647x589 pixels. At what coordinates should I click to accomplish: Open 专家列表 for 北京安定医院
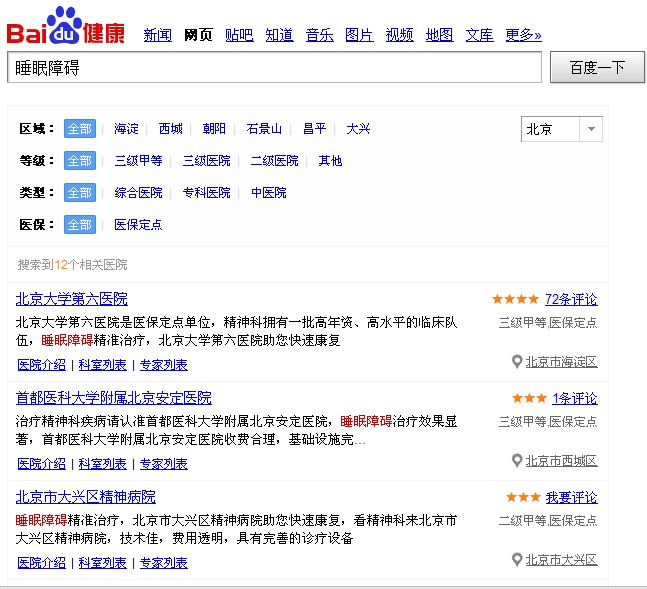click(x=163, y=464)
